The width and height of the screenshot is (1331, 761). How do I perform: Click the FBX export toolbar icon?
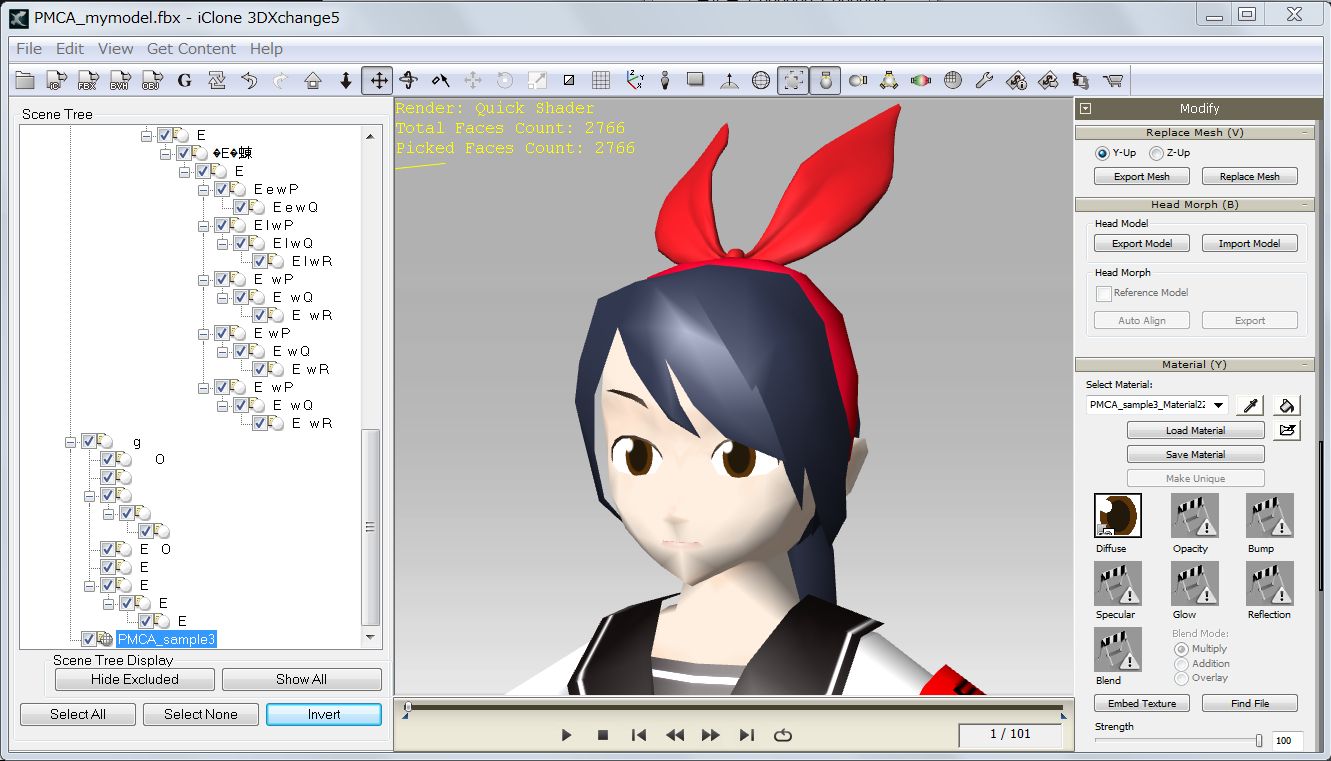[x=88, y=80]
